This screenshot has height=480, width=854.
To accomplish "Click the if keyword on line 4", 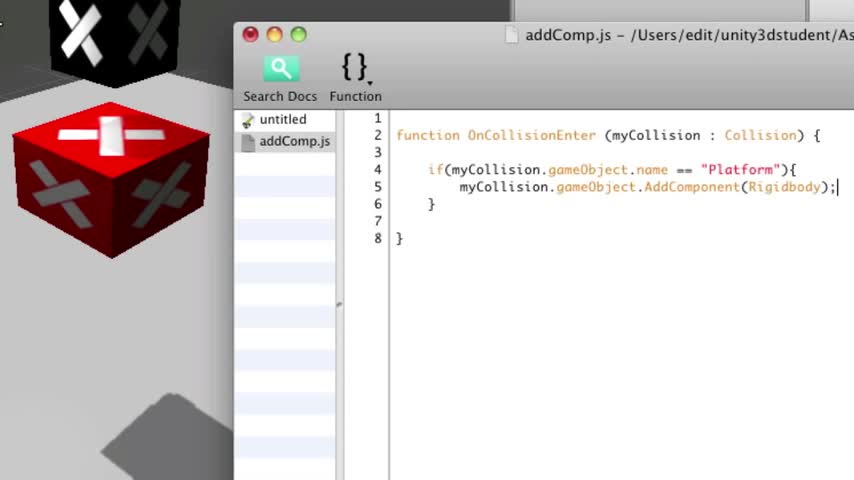I will (x=435, y=169).
